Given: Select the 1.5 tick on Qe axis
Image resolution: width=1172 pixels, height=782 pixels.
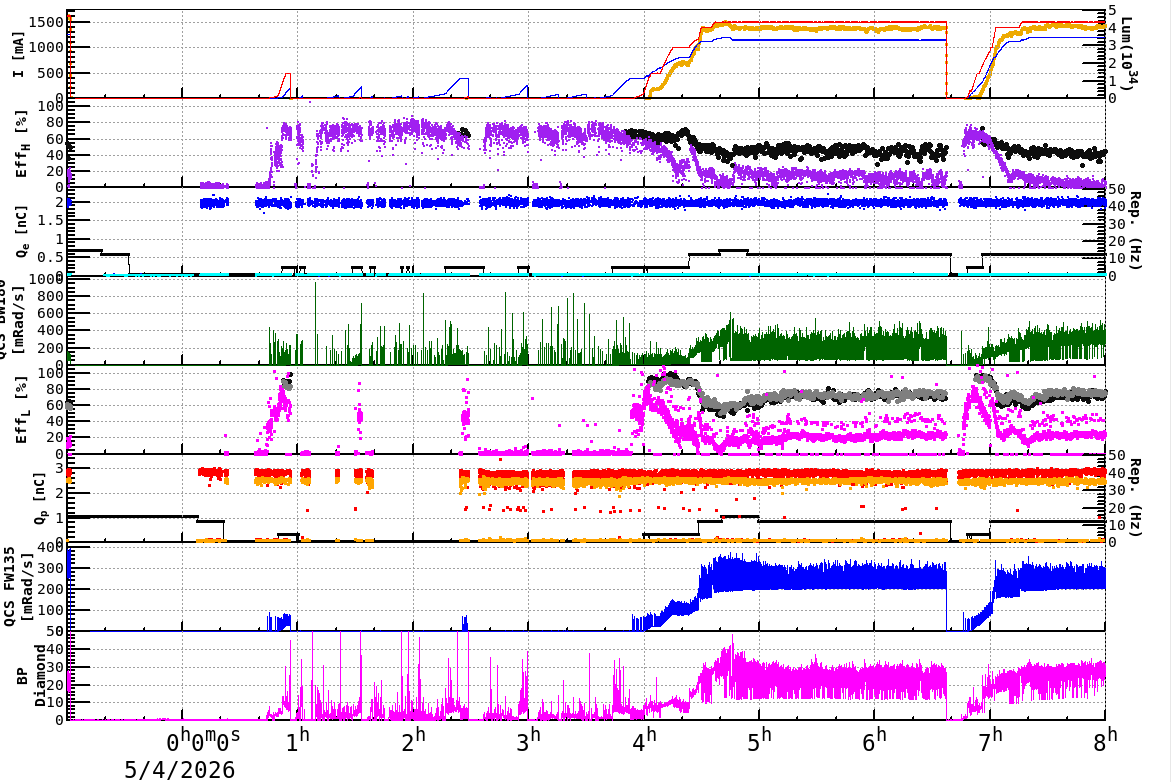Looking at the screenshot, I should [51, 221].
